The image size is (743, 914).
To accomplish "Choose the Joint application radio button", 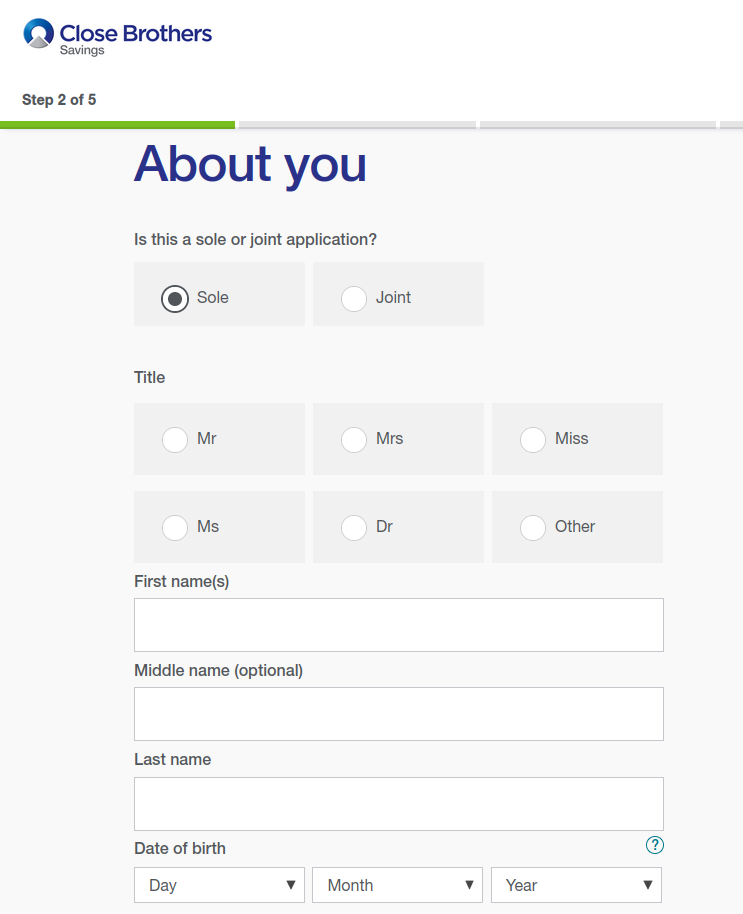I will 354,298.
